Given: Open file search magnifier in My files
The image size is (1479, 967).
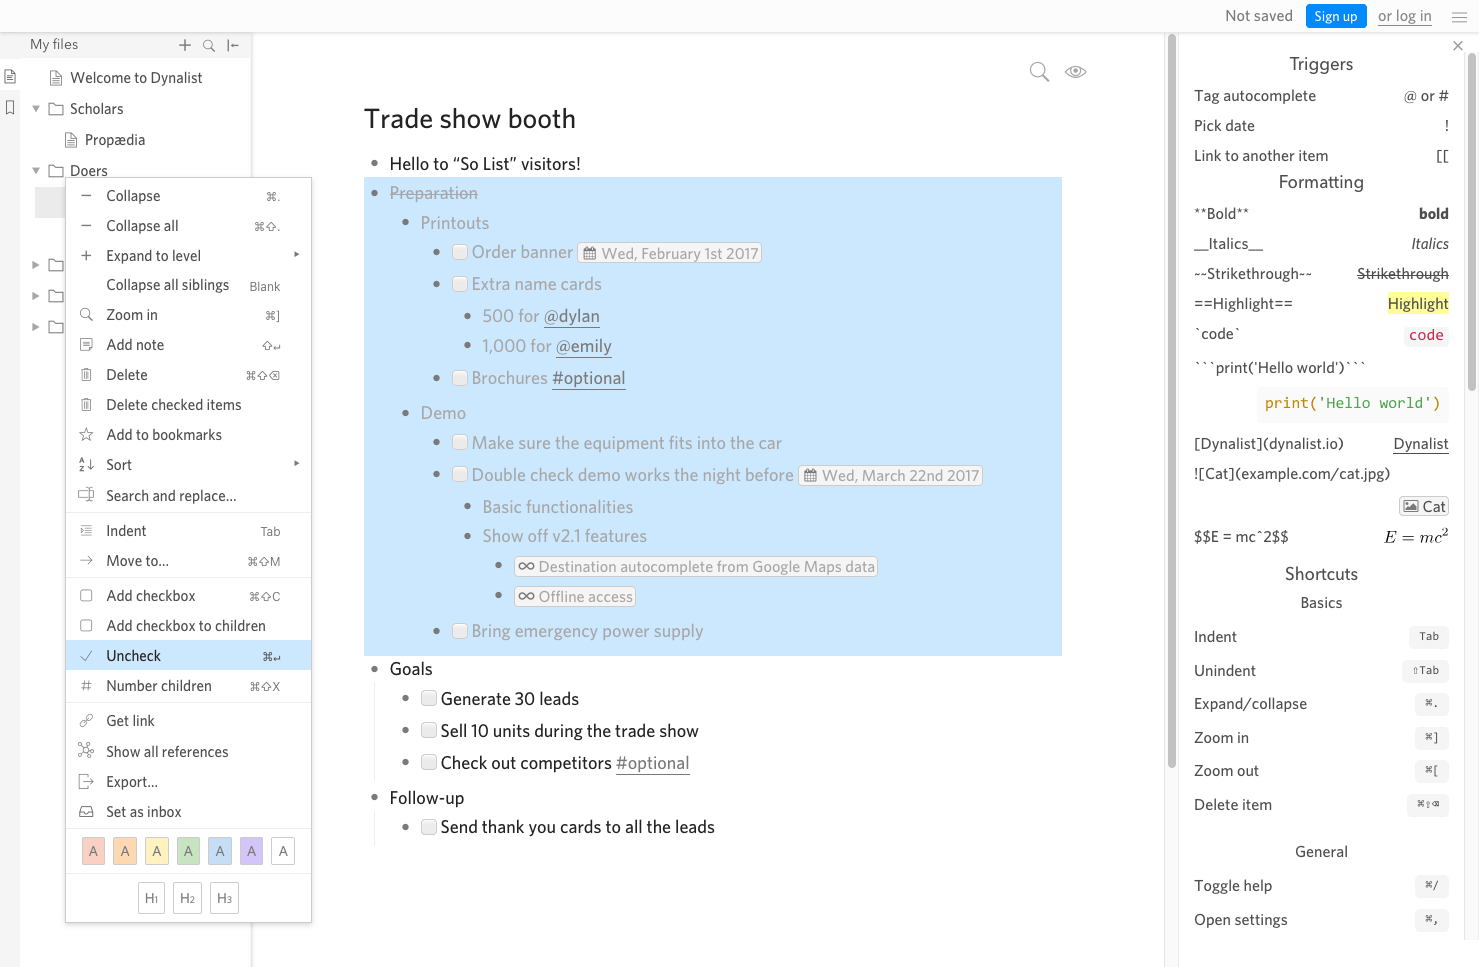Looking at the screenshot, I should tap(209, 45).
